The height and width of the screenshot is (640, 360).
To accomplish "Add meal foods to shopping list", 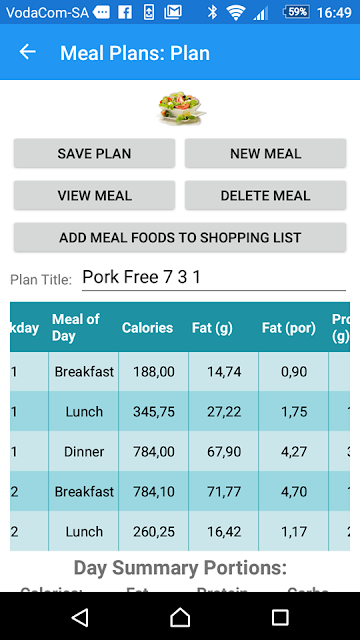I will tap(180, 238).
